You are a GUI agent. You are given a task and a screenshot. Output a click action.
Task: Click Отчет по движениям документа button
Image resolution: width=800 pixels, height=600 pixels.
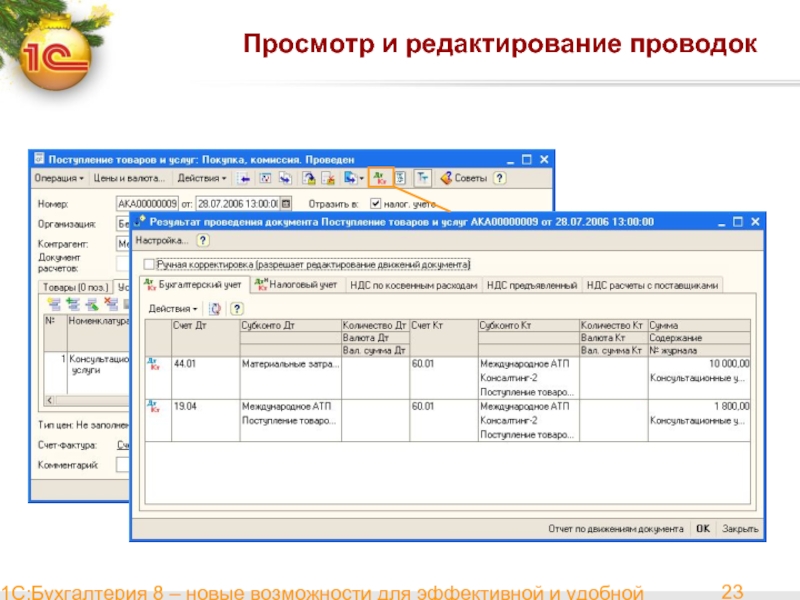tap(616, 529)
